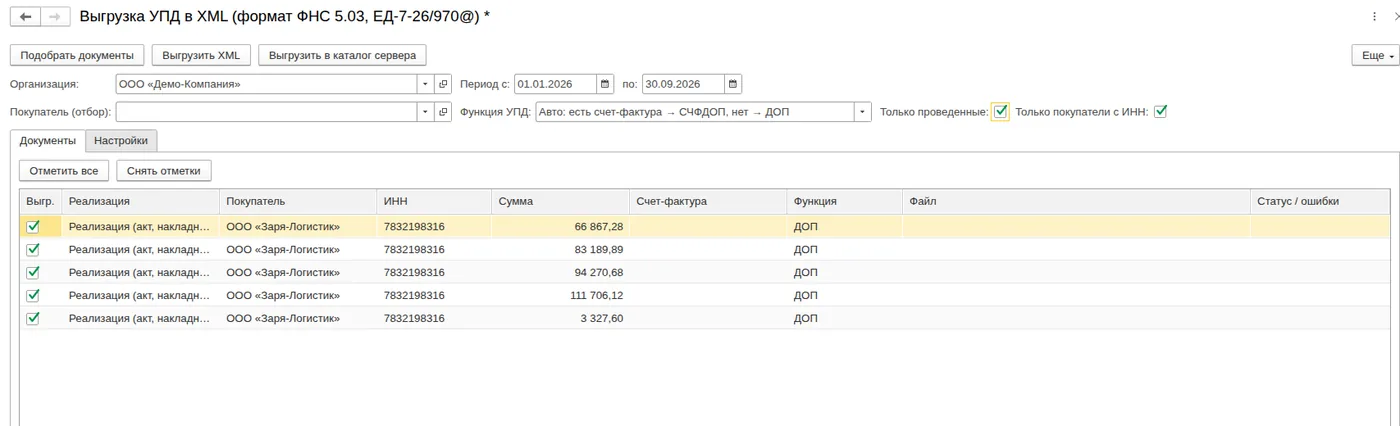Click ДОП function cell in 111 706,12 row
1400x426 pixels.
pyautogui.click(x=844, y=295)
